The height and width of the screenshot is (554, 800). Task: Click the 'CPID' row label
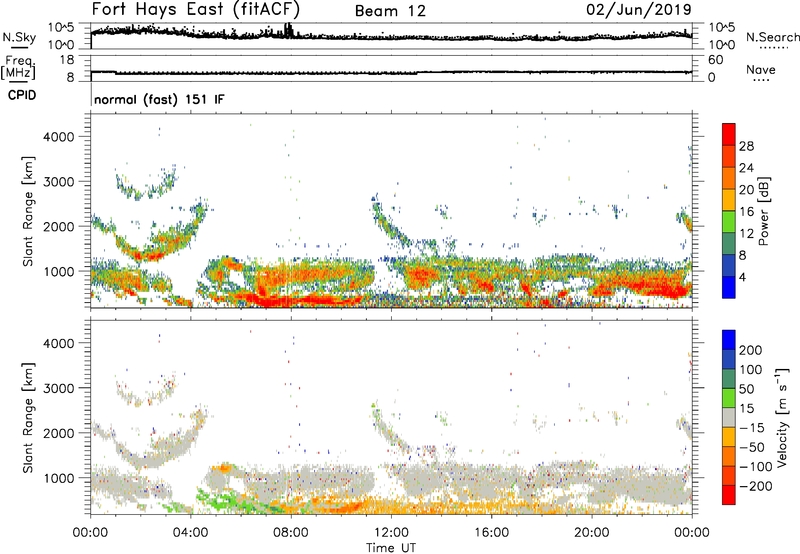tap(22, 95)
